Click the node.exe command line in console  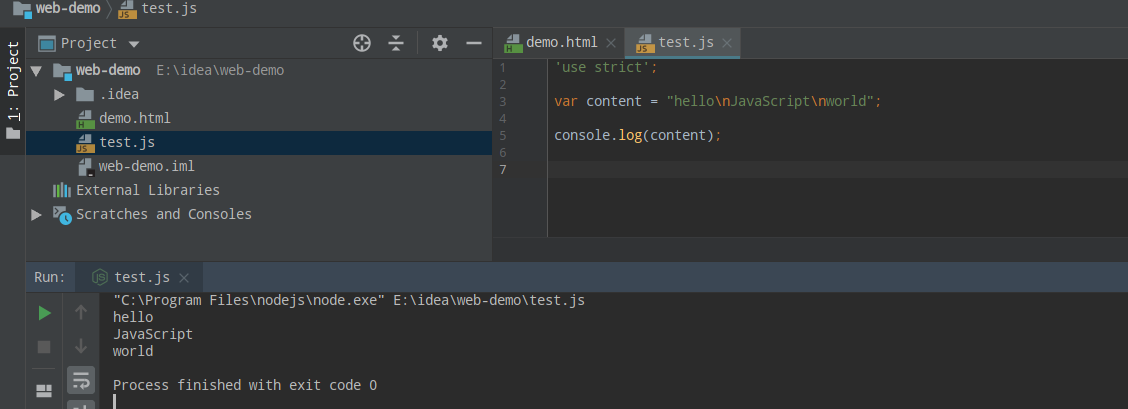[x=349, y=300]
